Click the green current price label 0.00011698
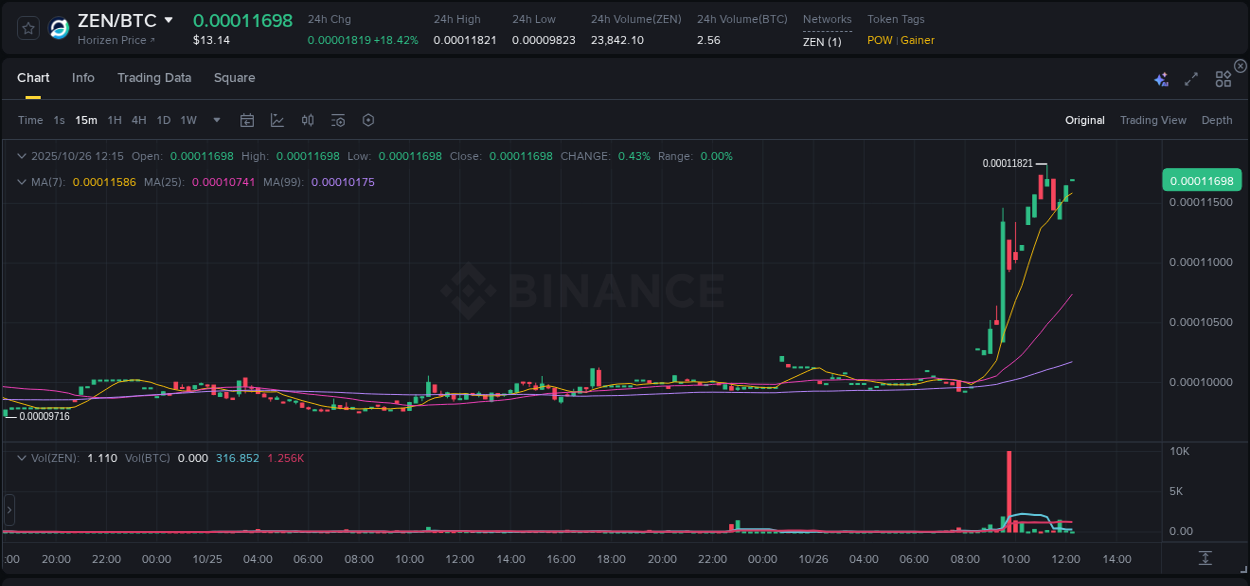 click(x=1201, y=180)
